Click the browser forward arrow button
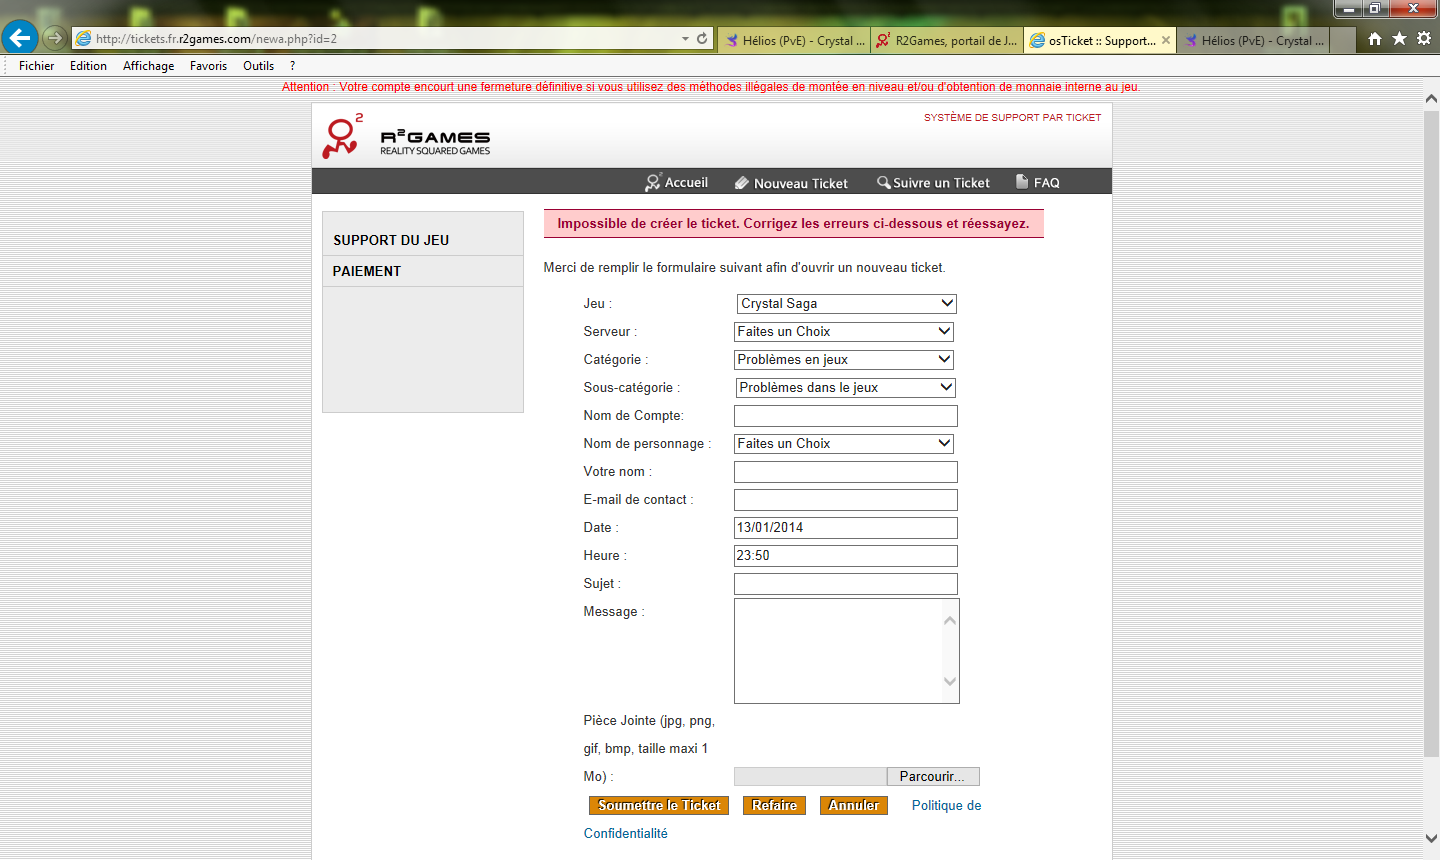Image resolution: width=1440 pixels, height=860 pixels. click(55, 39)
